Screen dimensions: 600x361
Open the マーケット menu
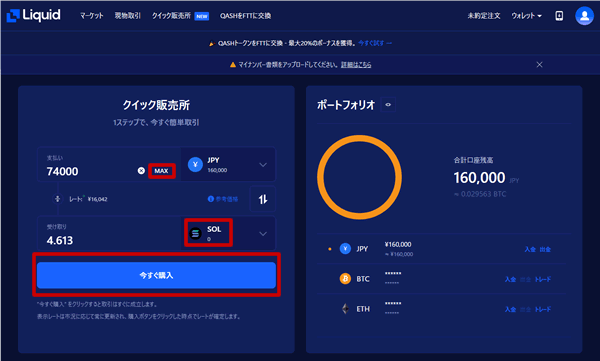[x=91, y=16]
